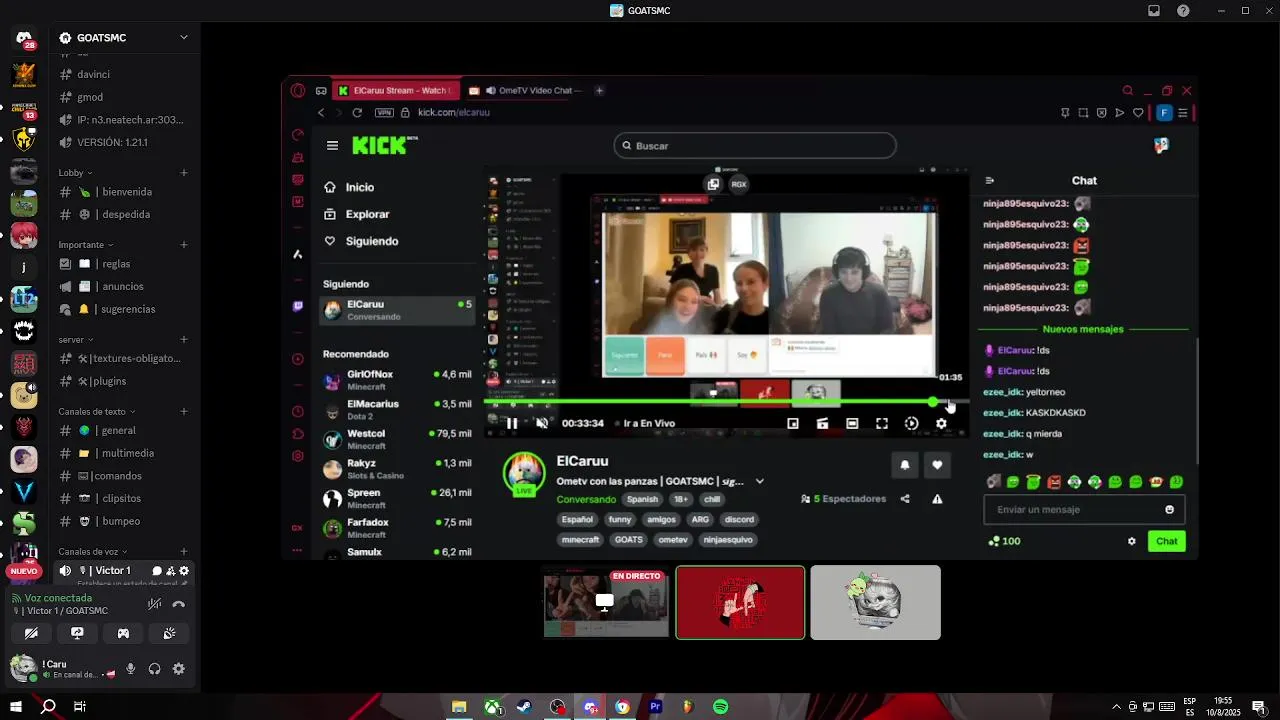Image resolution: width=1280 pixels, height=720 pixels.
Task: Start an activity in Discord voice panel
Action: (123, 633)
